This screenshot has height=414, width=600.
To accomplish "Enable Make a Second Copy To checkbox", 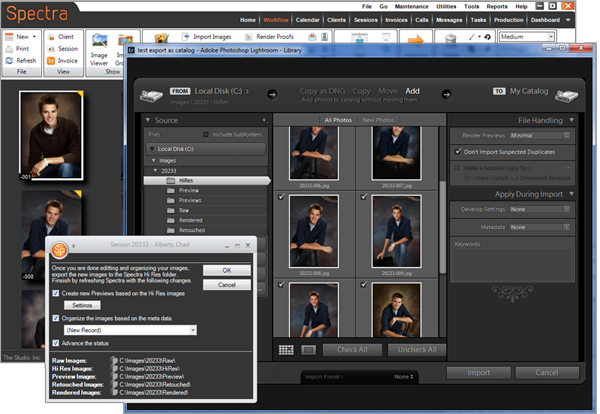I will pyautogui.click(x=457, y=168).
